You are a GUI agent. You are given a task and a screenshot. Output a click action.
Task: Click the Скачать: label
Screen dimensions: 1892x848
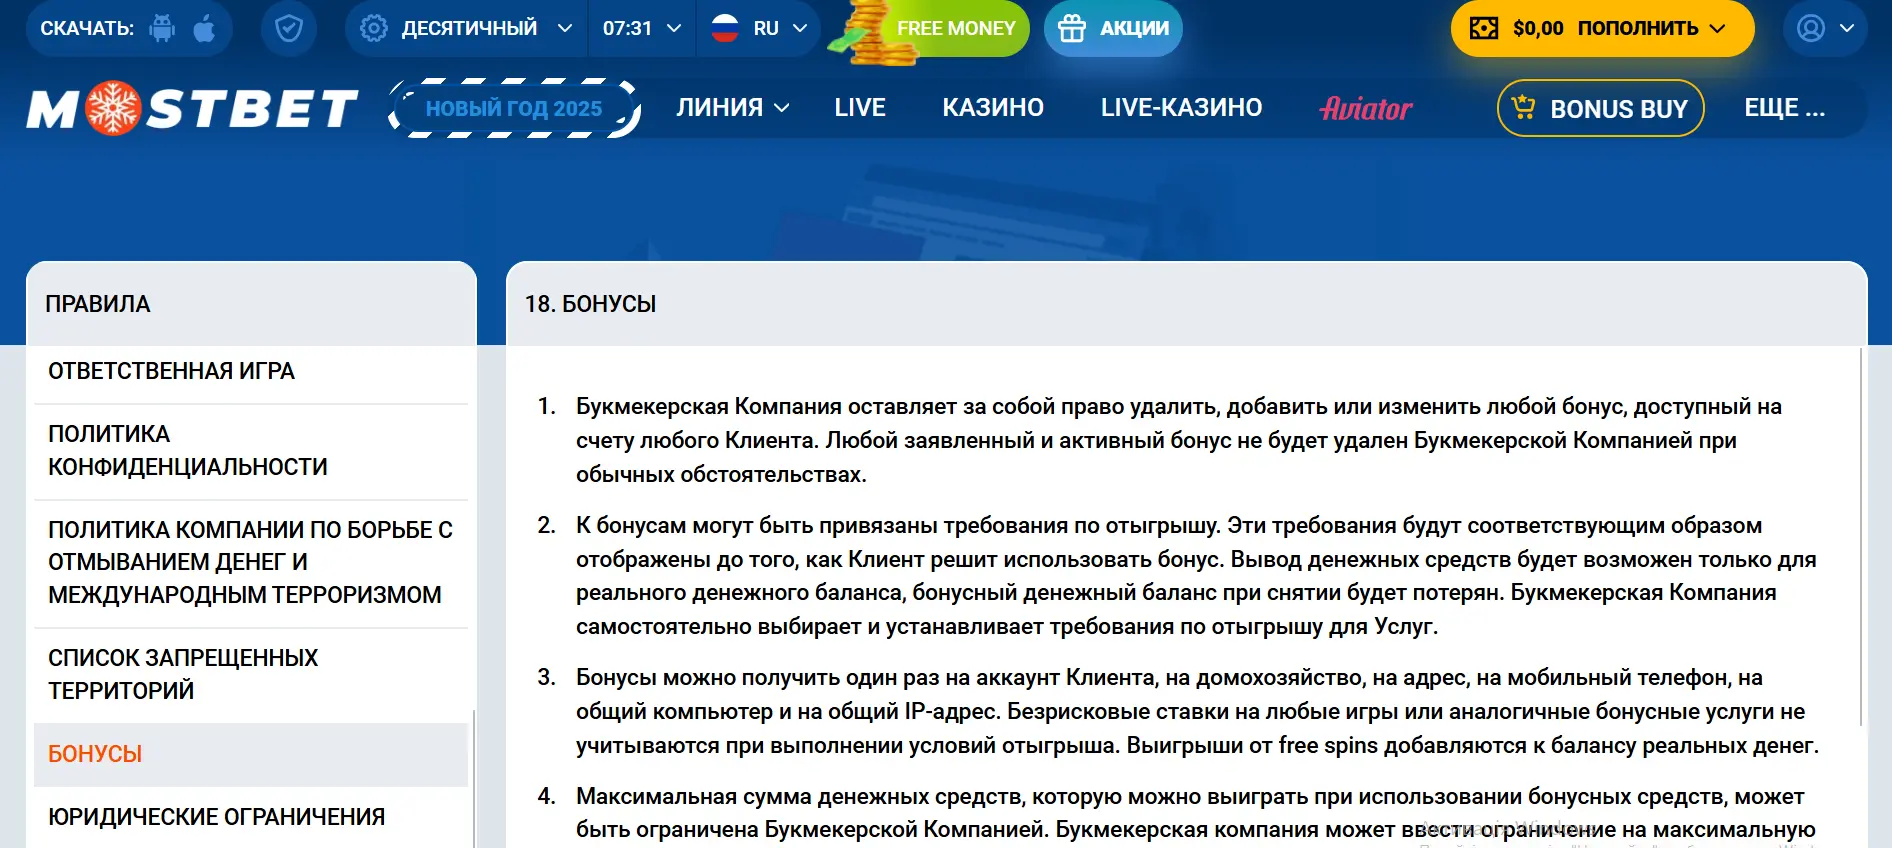[x=87, y=28]
